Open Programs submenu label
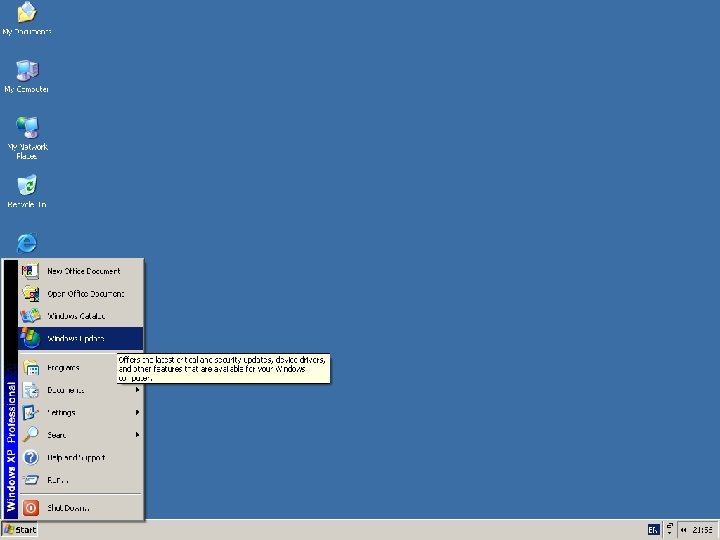This screenshot has width=720, height=540. pos(63,368)
